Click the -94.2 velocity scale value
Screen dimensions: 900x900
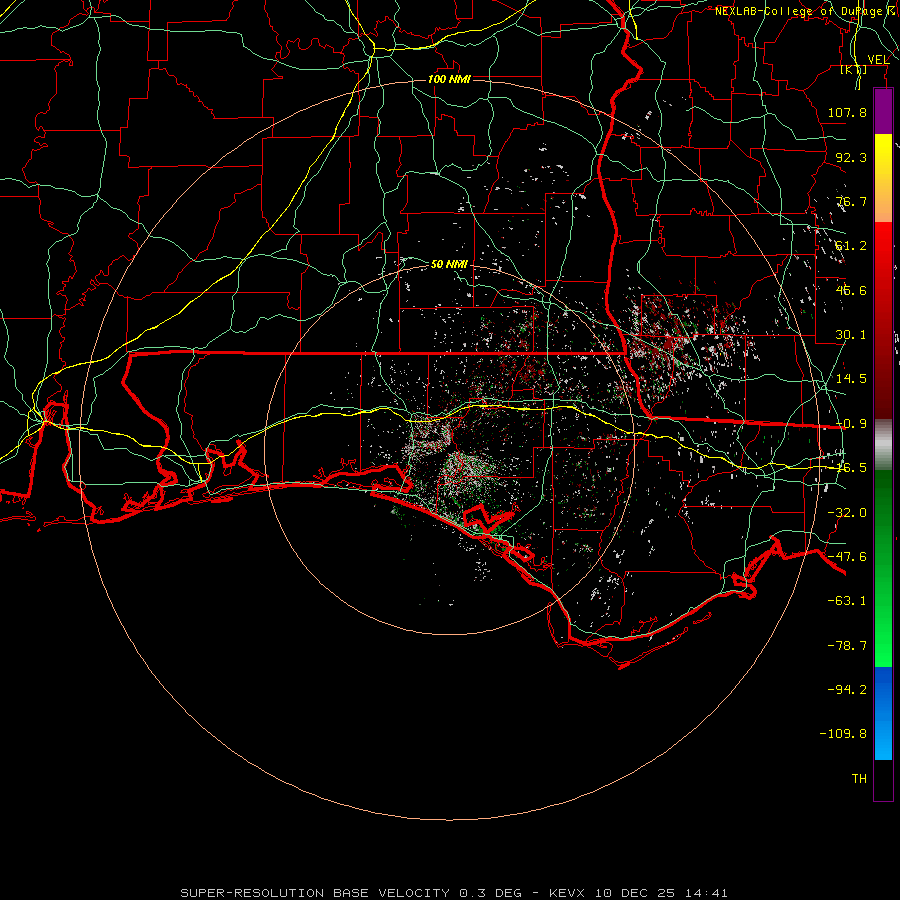(847, 690)
